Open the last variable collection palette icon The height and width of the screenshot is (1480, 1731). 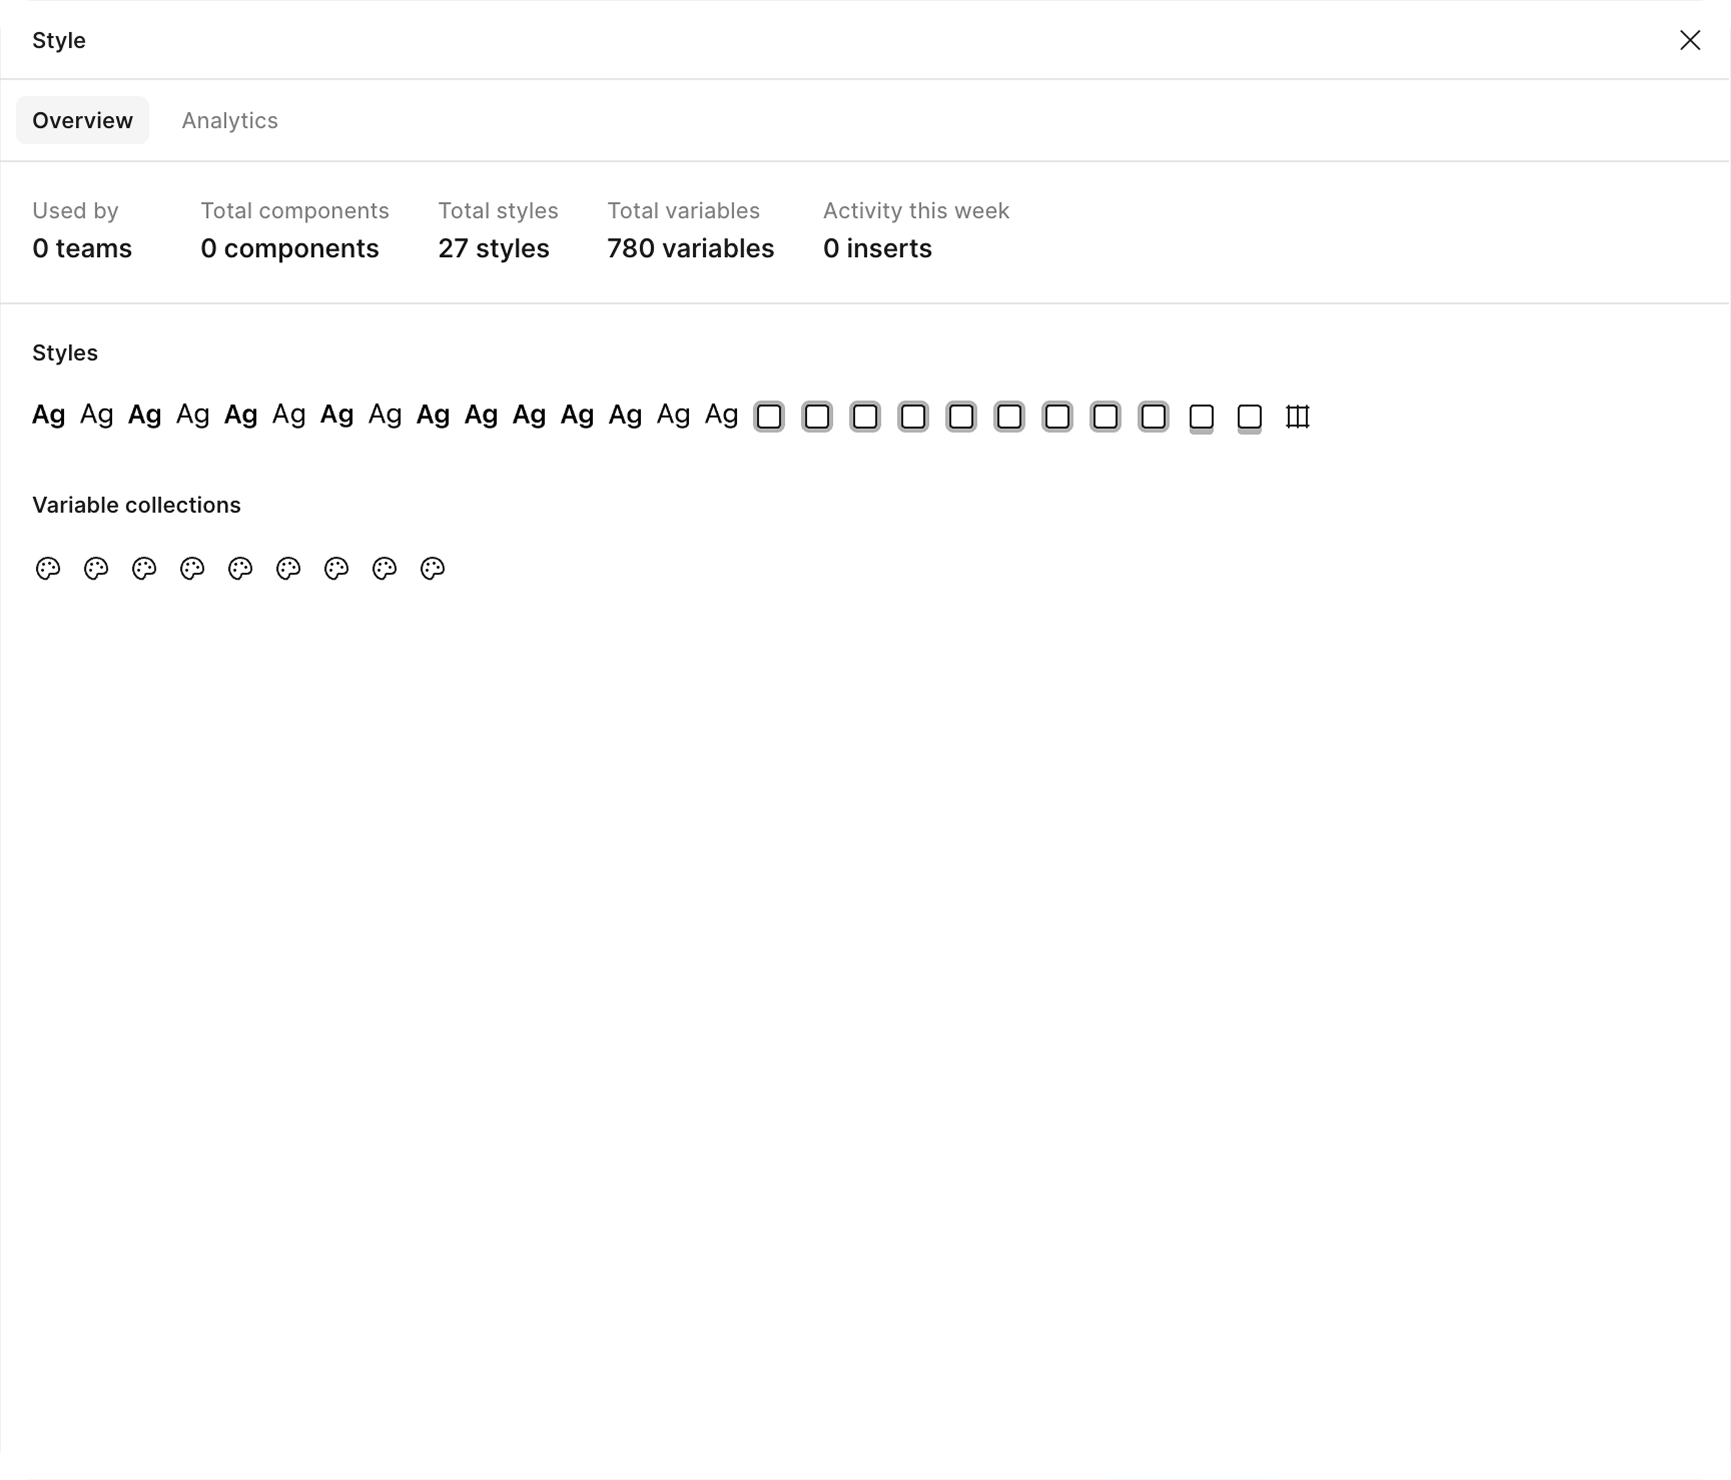432,568
